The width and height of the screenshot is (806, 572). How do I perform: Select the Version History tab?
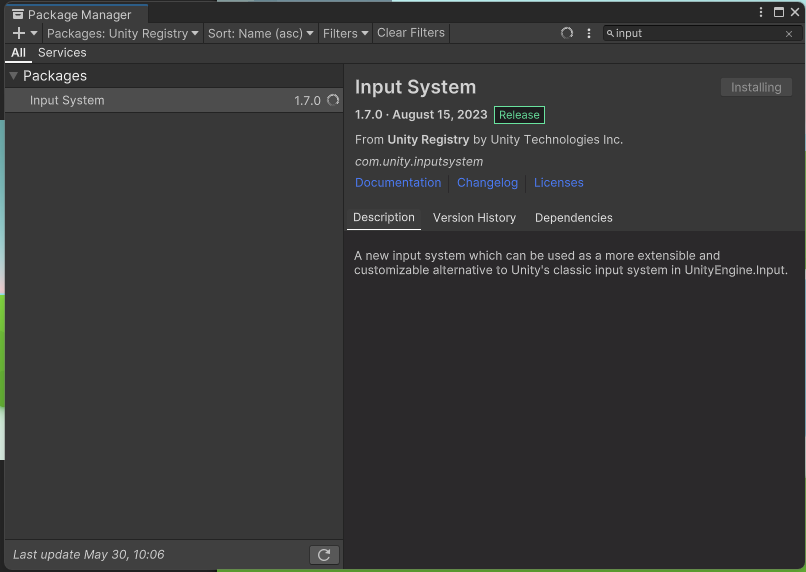(x=474, y=218)
